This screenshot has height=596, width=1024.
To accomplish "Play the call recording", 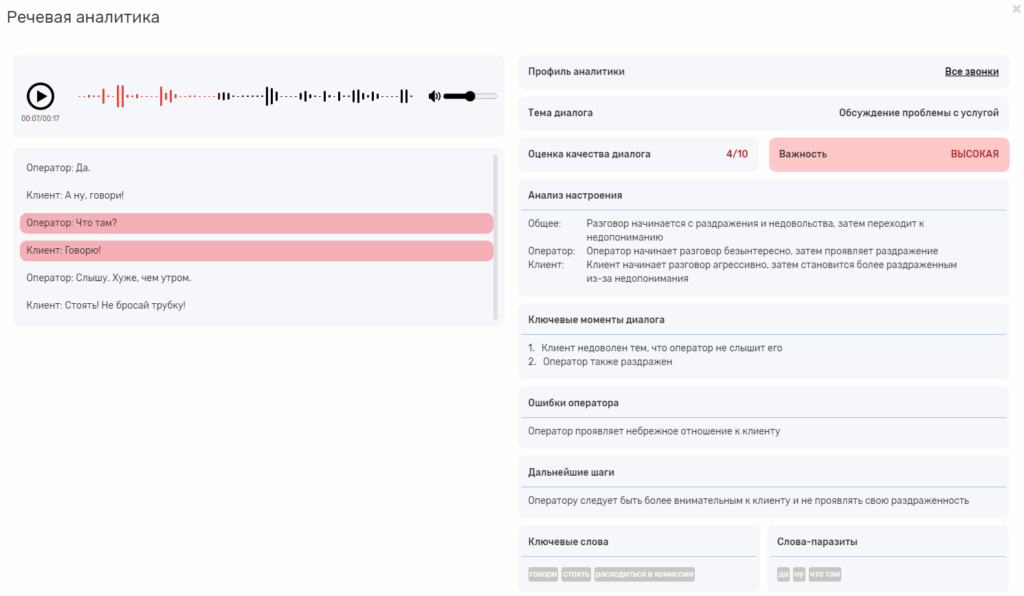I will coord(40,96).
